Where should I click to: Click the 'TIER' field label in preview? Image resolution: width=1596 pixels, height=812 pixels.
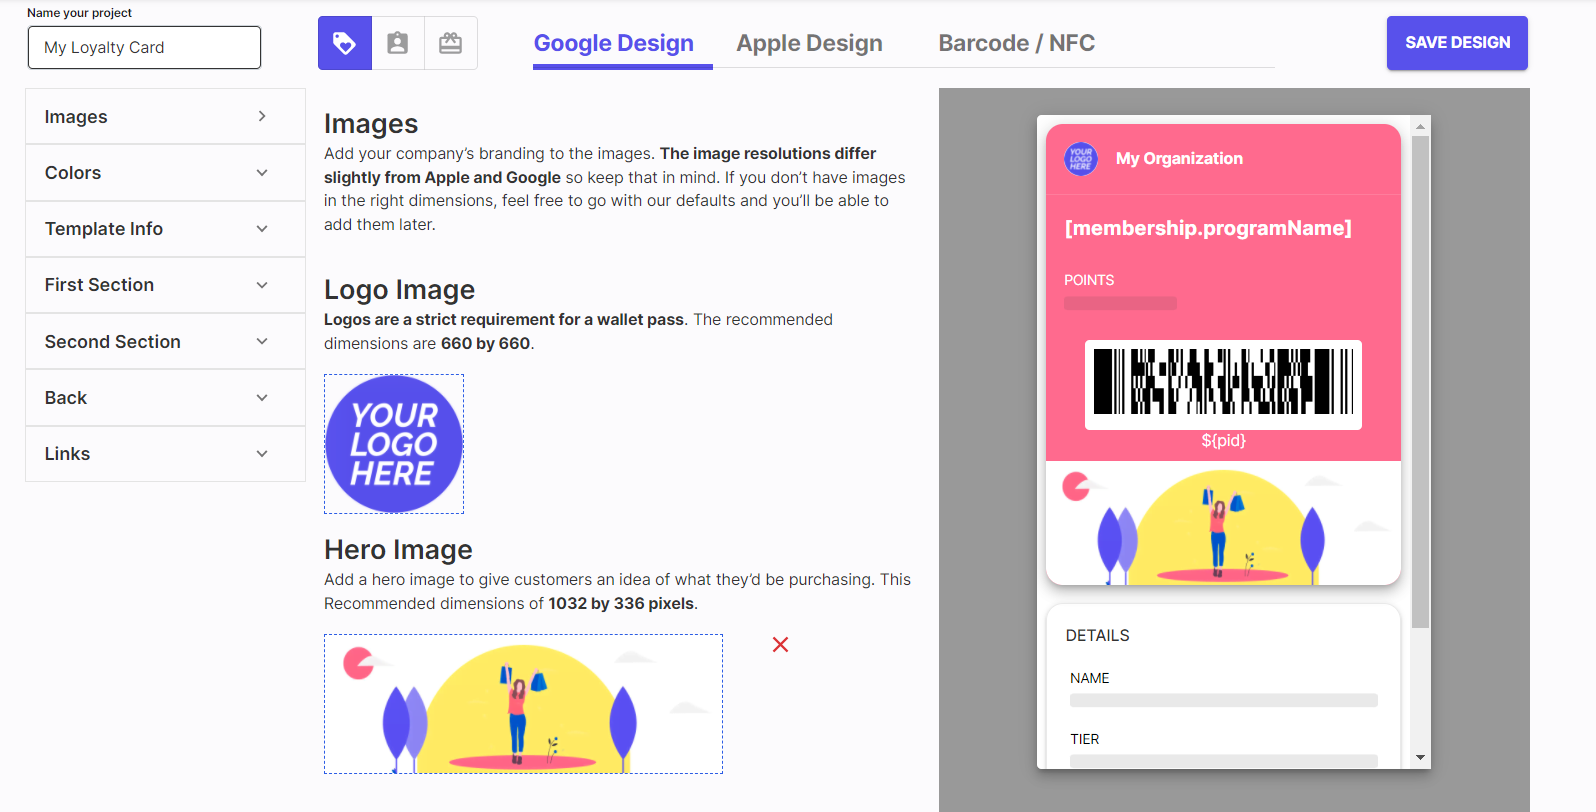(x=1084, y=739)
